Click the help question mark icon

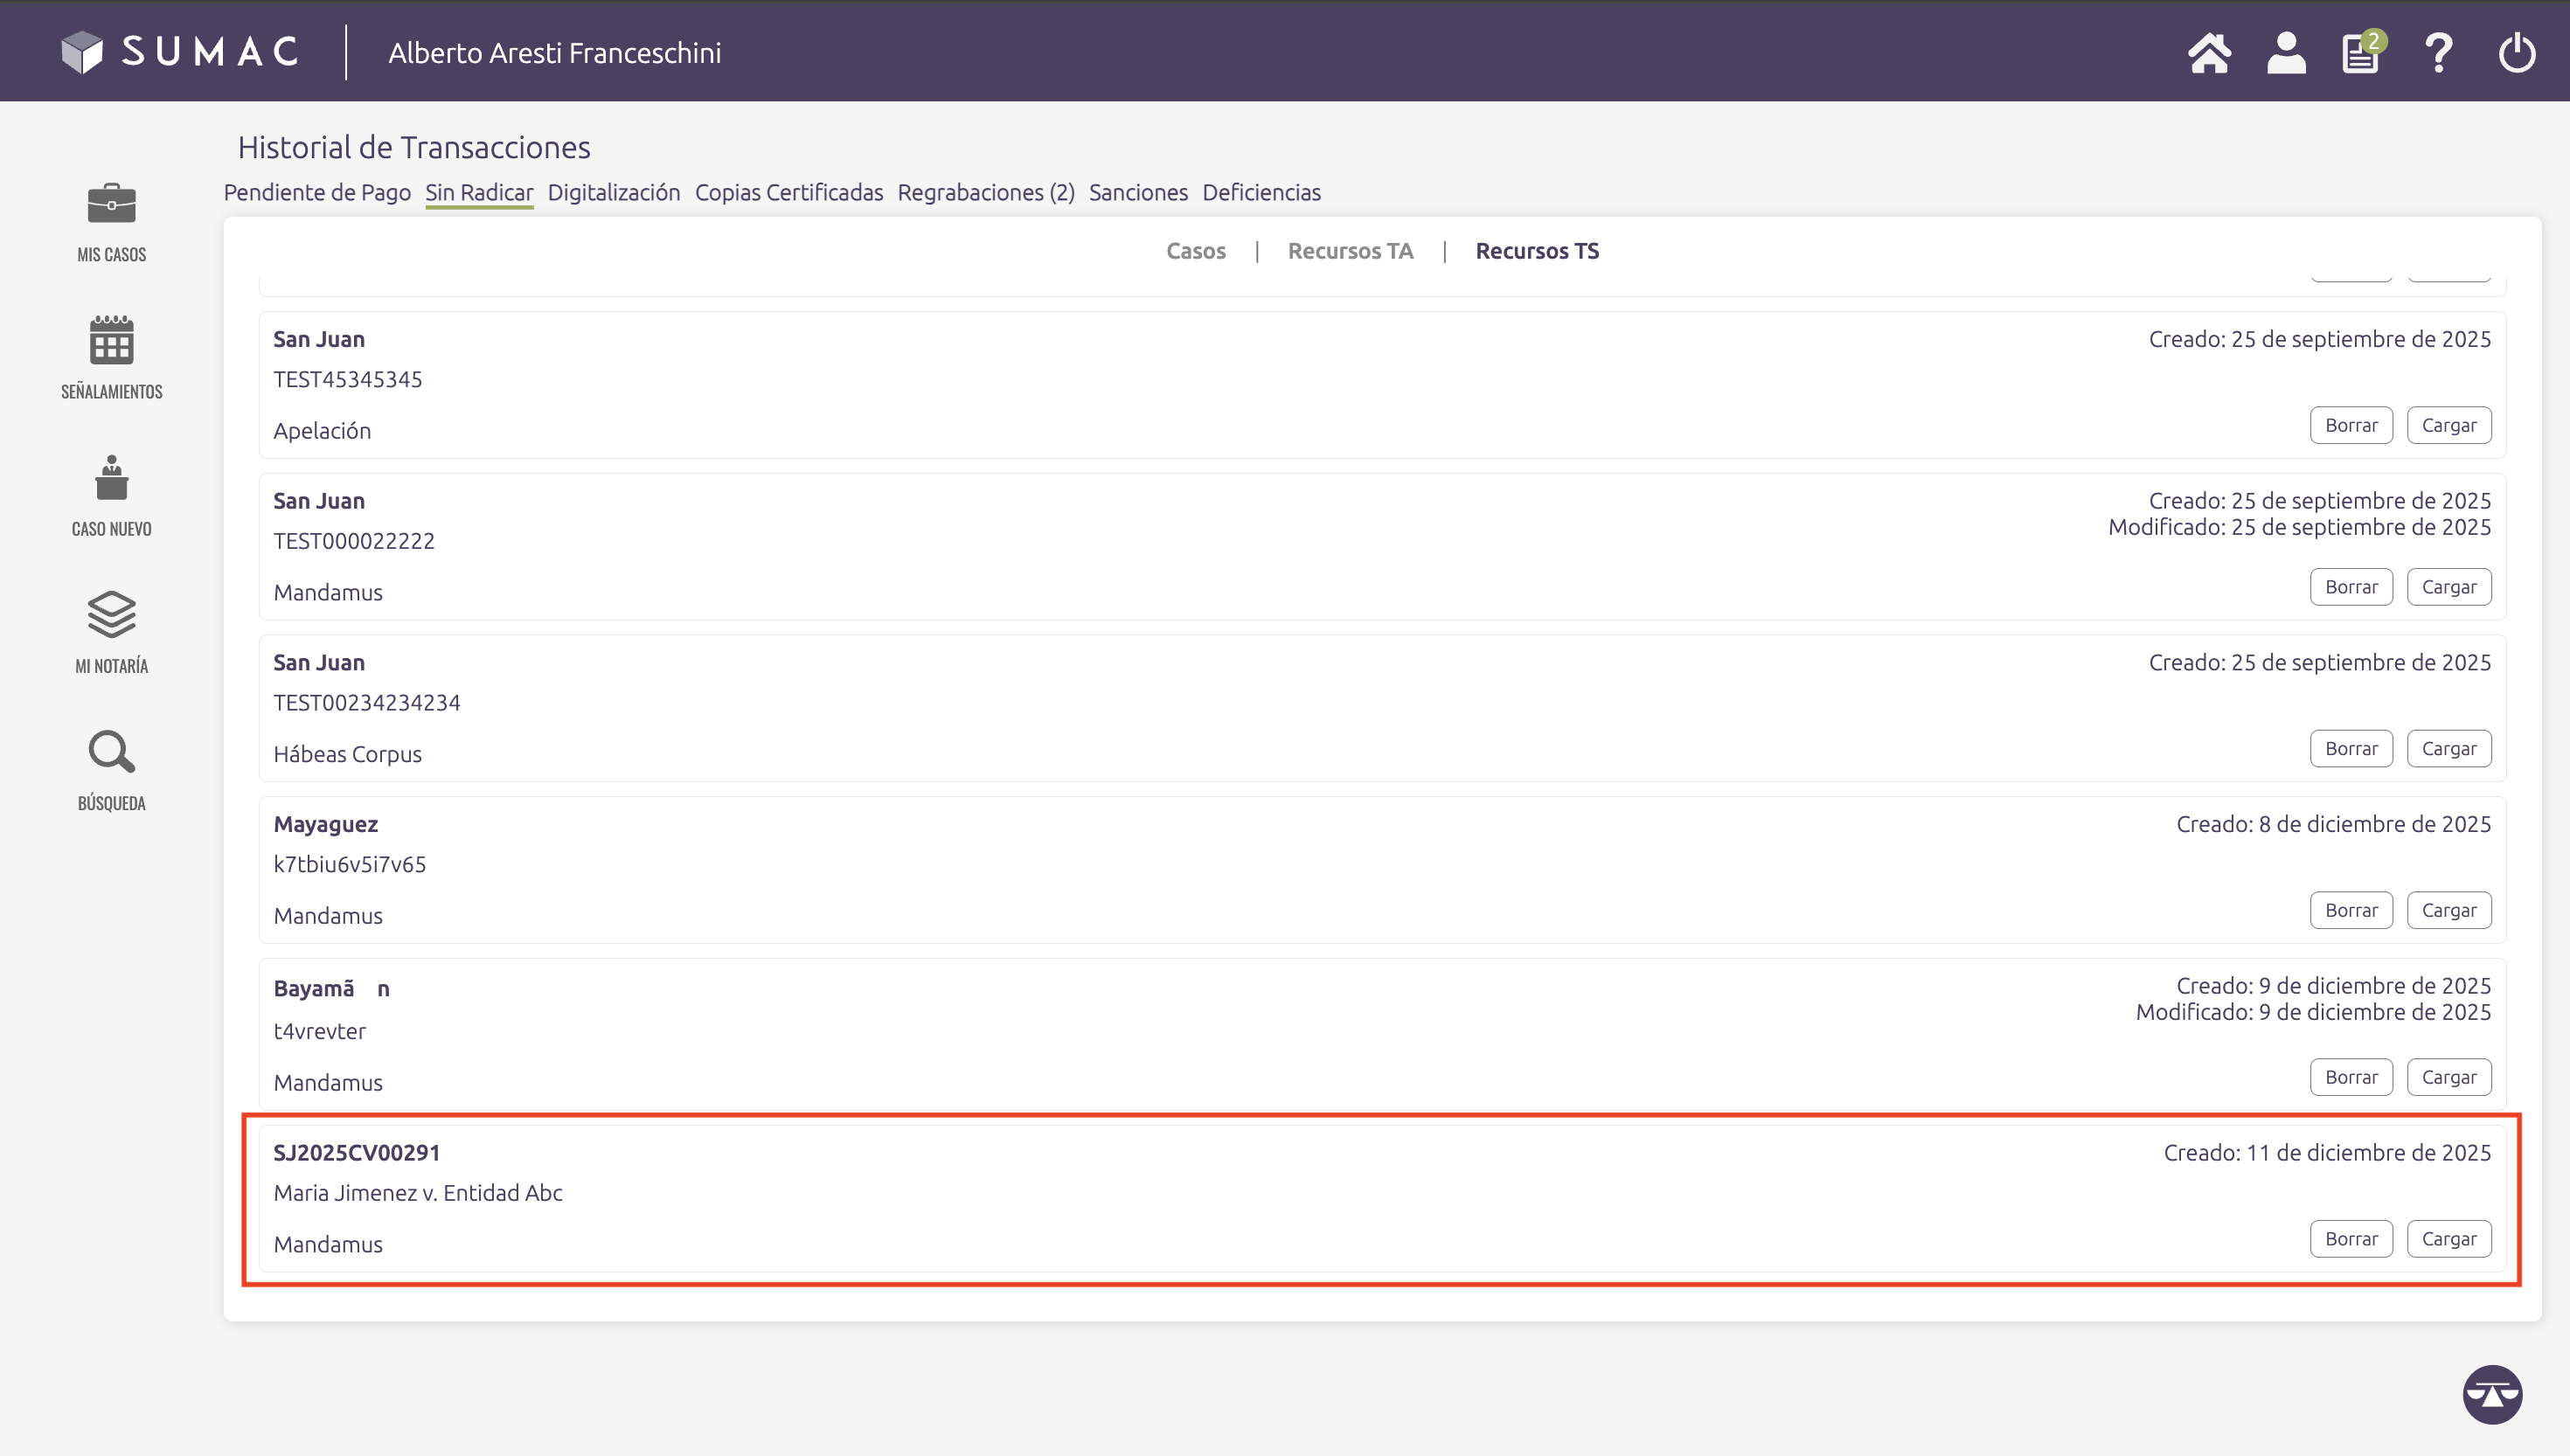click(x=2439, y=53)
